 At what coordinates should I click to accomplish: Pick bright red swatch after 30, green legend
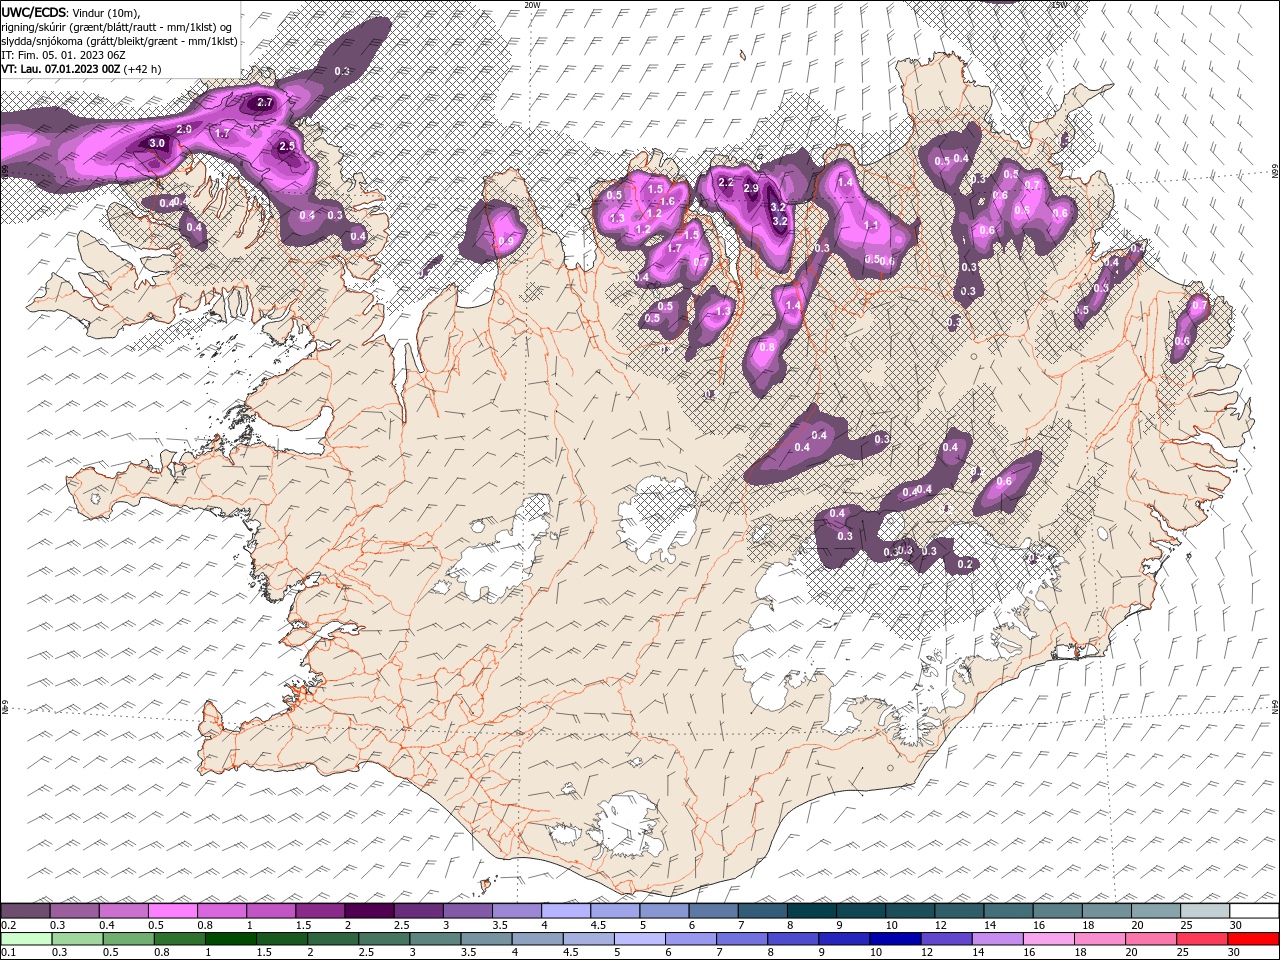[x=1253, y=939]
